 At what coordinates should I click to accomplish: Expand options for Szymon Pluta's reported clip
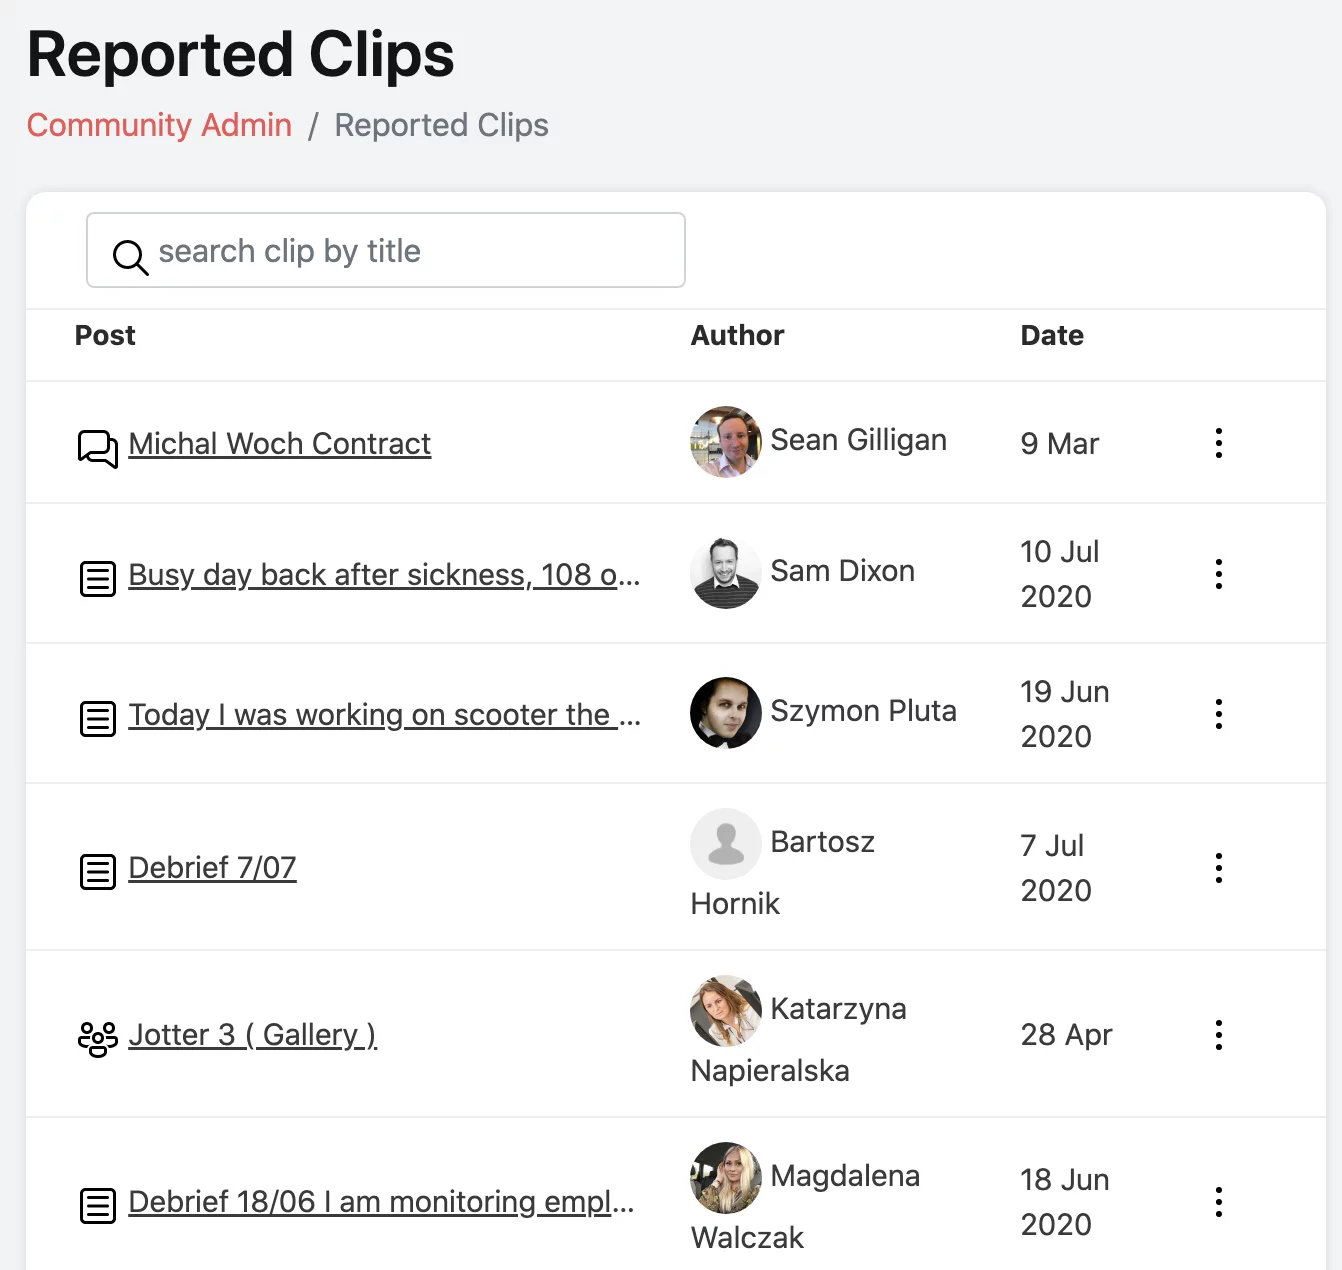(x=1218, y=714)
